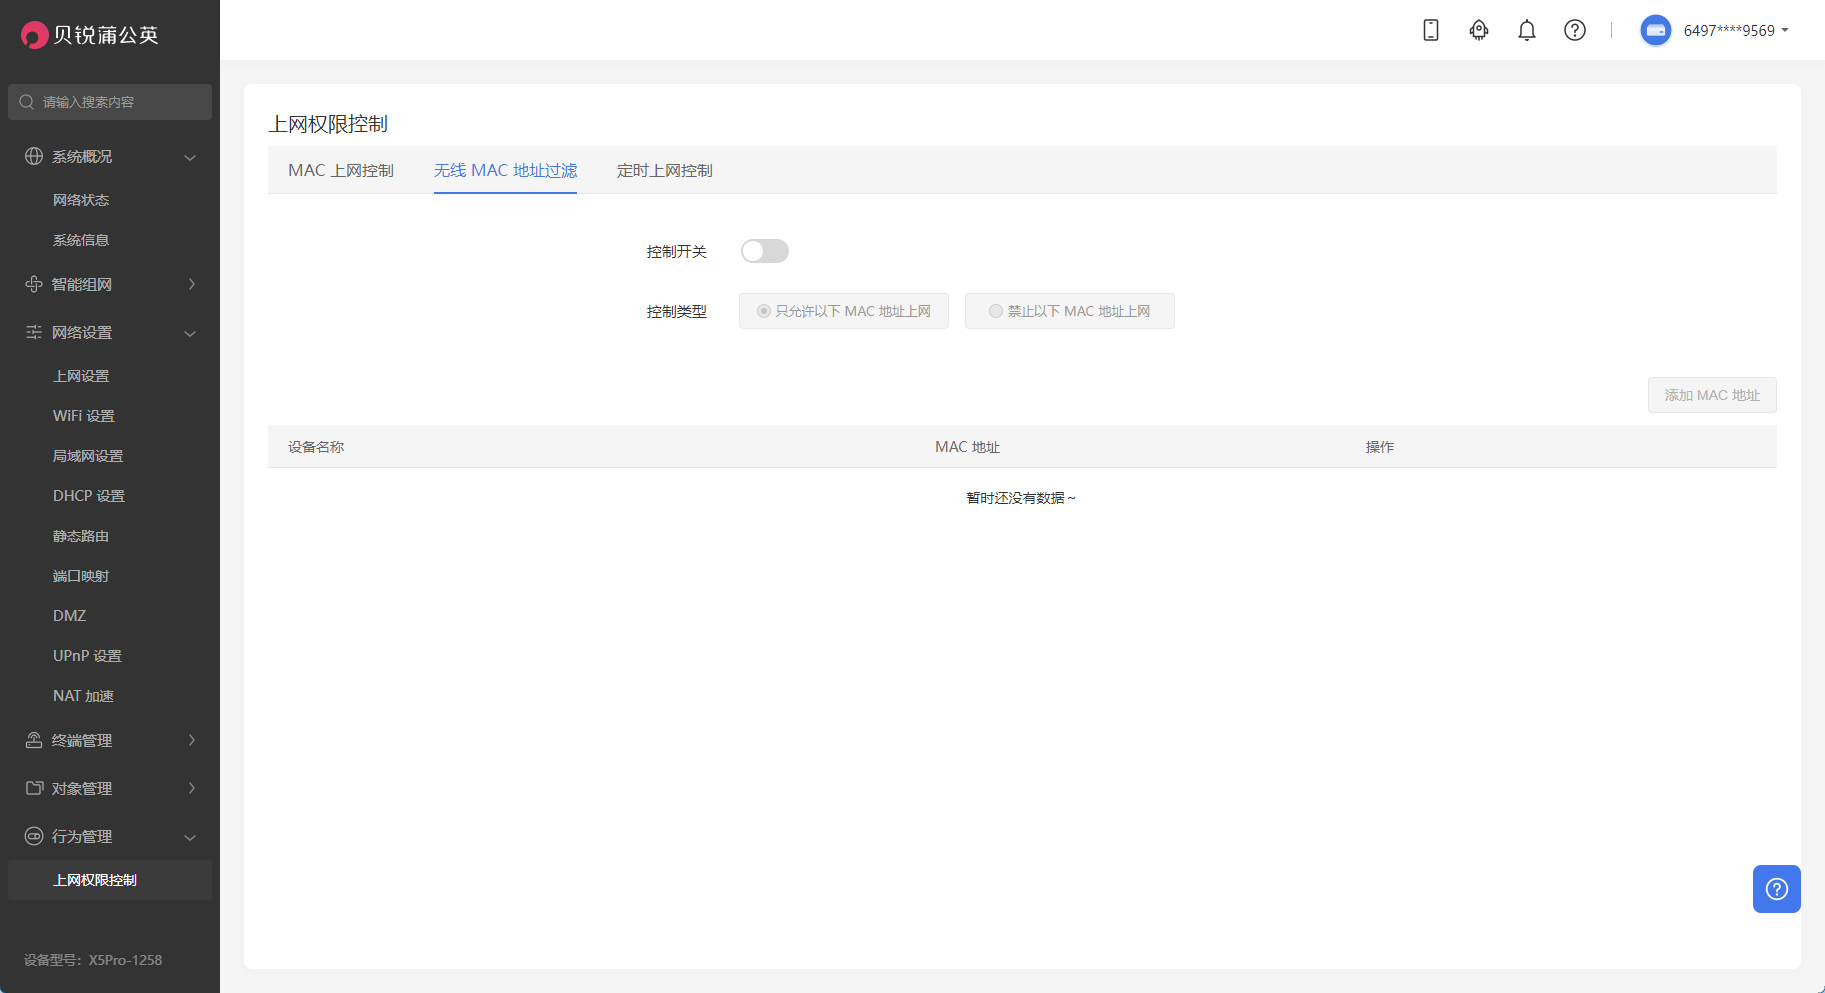Viewport: 1825px width, 993px height.
Task: Switch to the MAC 上网控制 tab
Action: point(341,170)
